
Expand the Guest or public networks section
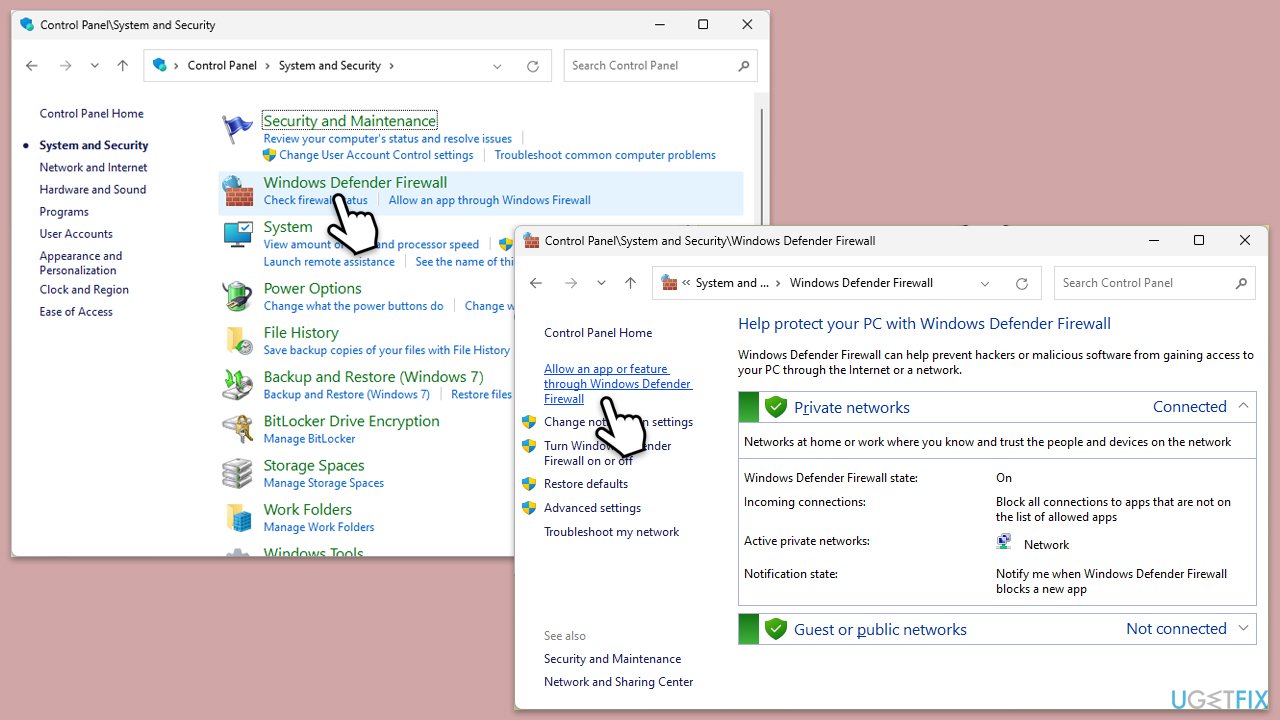[1243, 628]
